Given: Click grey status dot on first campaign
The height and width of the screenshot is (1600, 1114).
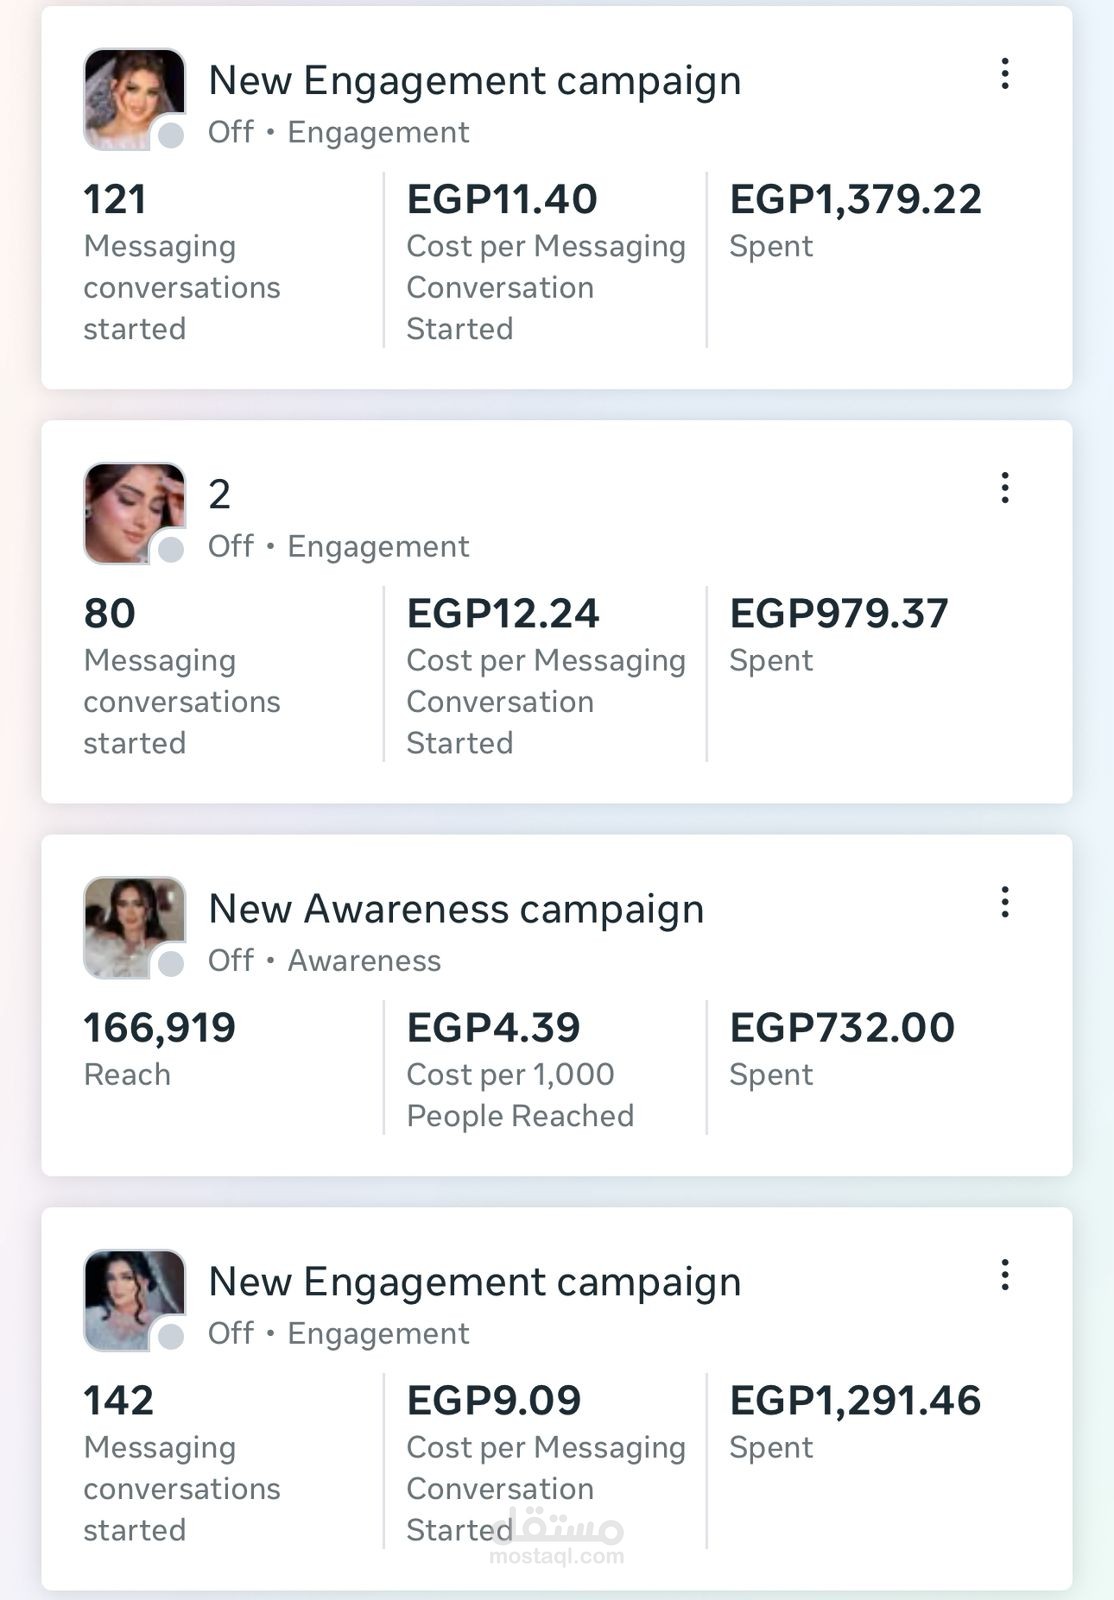Looking at the screenshot, I should [x=171, y=135].
